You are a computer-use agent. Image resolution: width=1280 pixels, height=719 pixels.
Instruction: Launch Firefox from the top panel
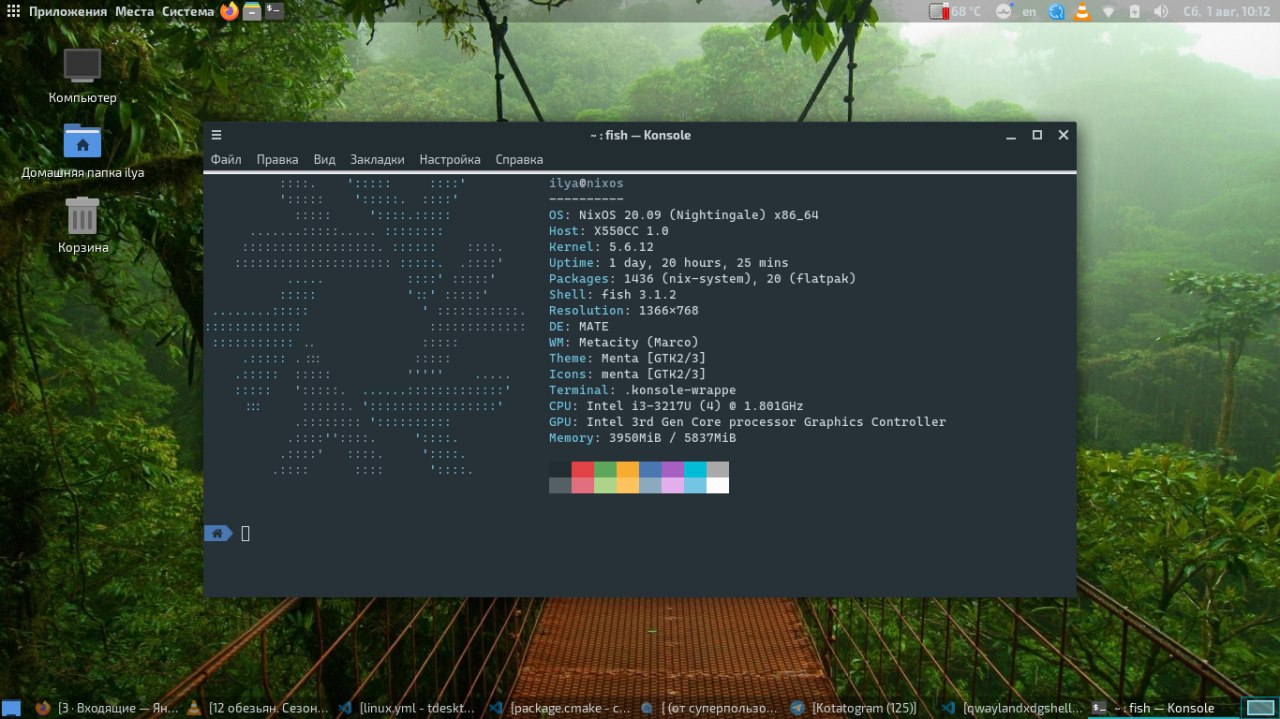(230, 11)
